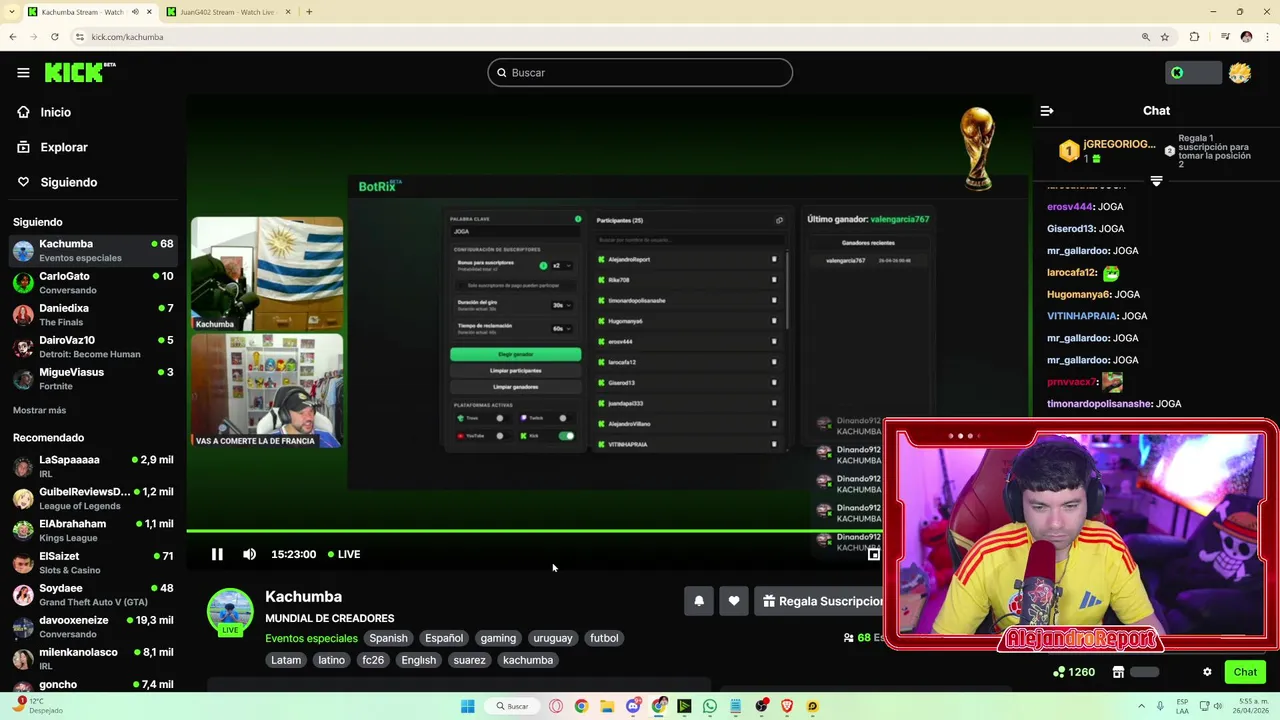Image resolution: width=1280 pixels, height=720 pixels.
Task: Open media control icon in toolbar
Action: click(x=1226, y=37)
